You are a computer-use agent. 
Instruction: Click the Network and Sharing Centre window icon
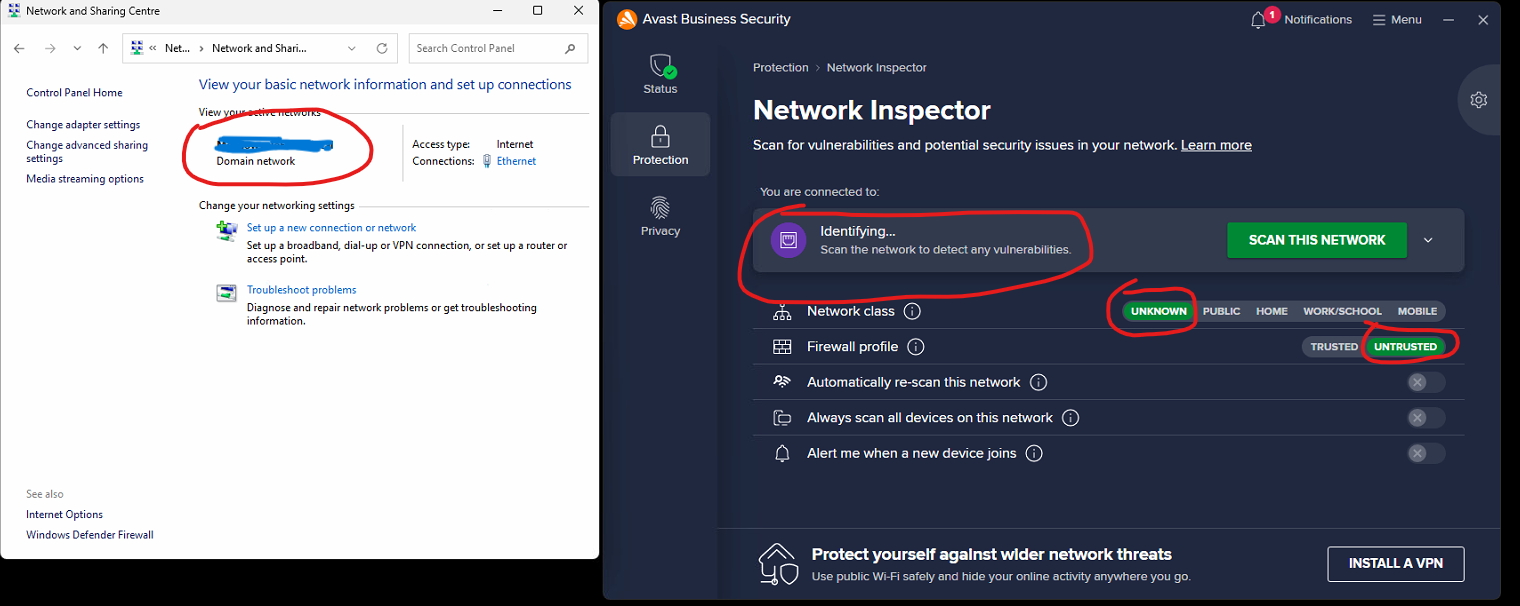point(14,11)
